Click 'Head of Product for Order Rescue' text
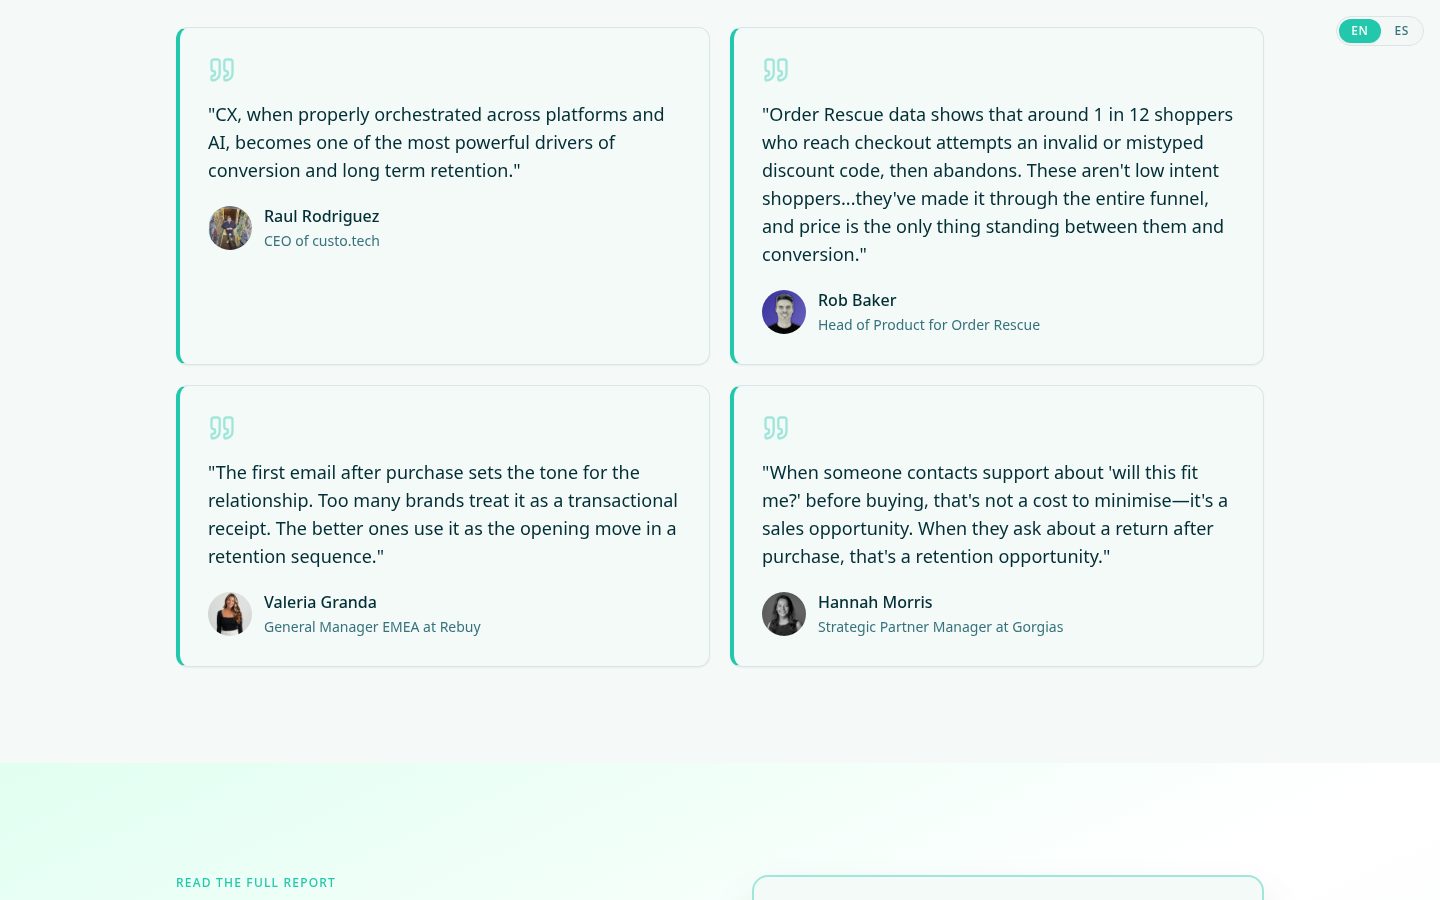This screenshot has width=1440, height=900. coord(929,325)
